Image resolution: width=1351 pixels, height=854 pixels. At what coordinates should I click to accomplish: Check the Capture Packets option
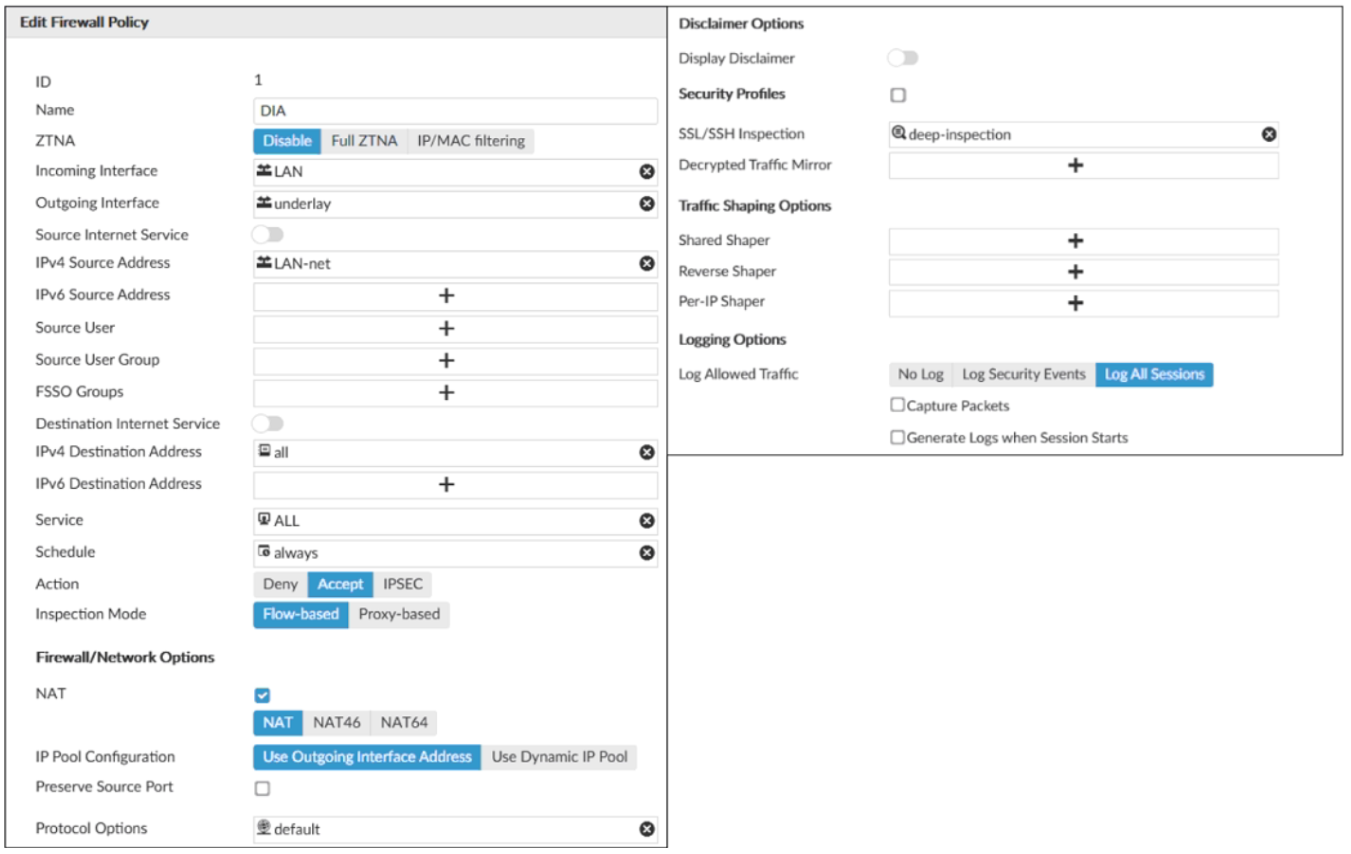(898, 406)
